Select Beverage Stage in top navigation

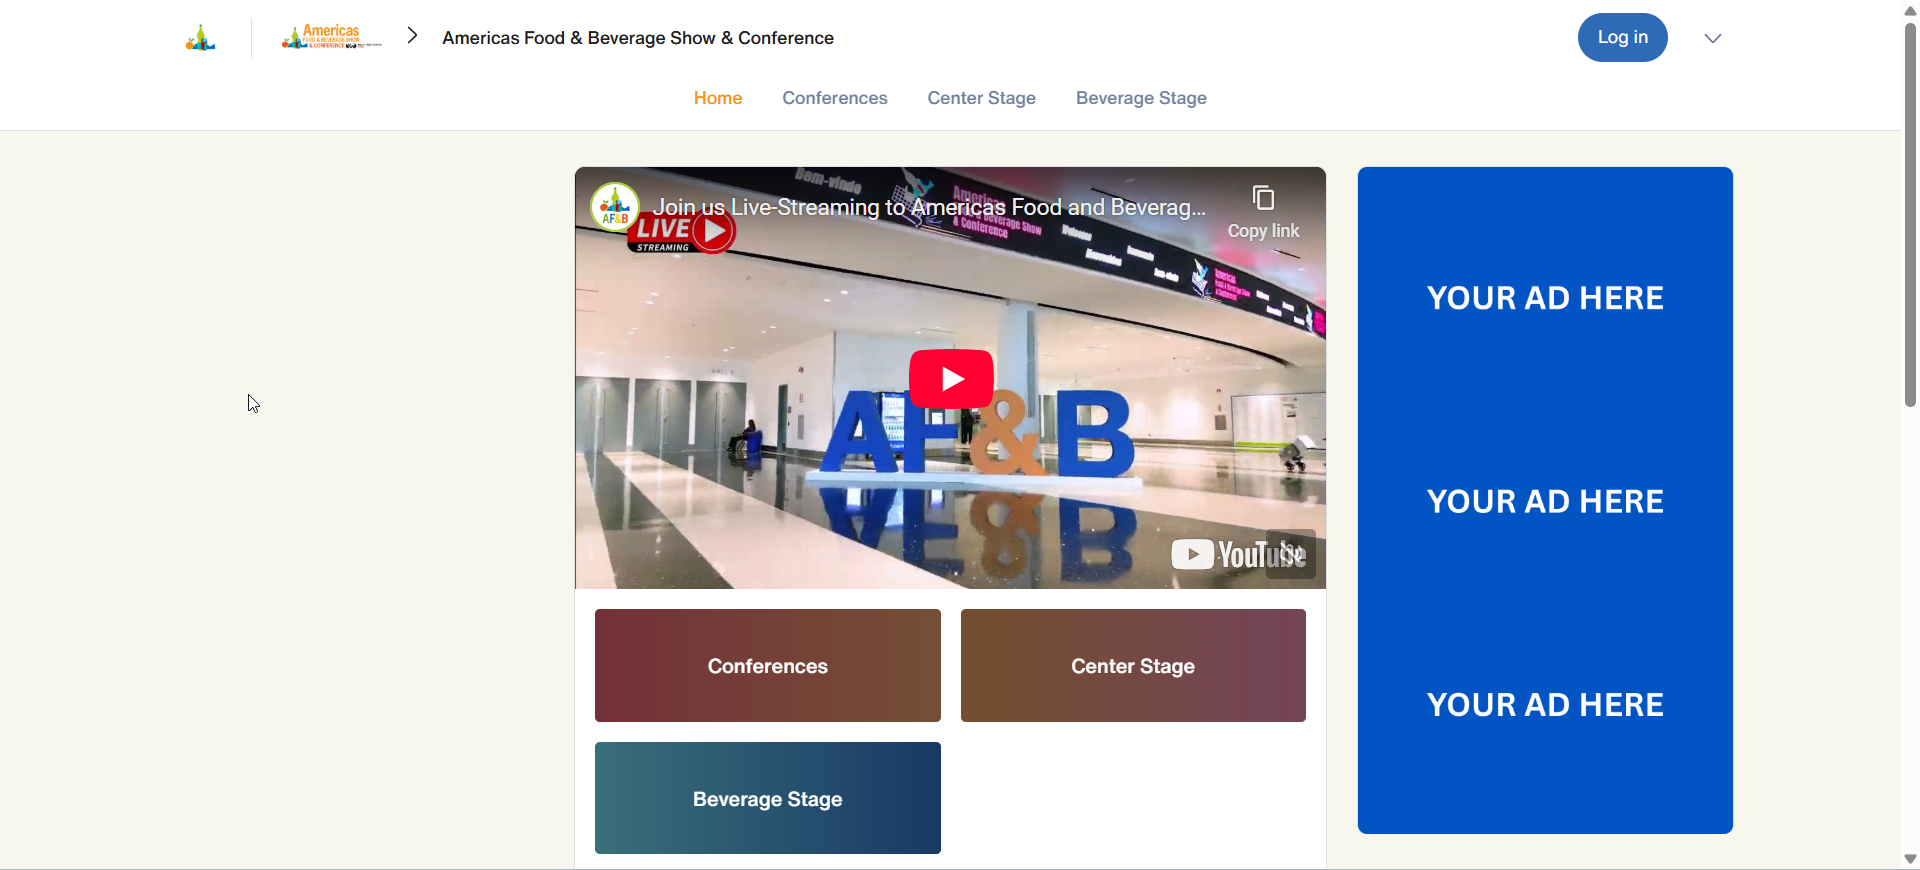coord(1141,98)
